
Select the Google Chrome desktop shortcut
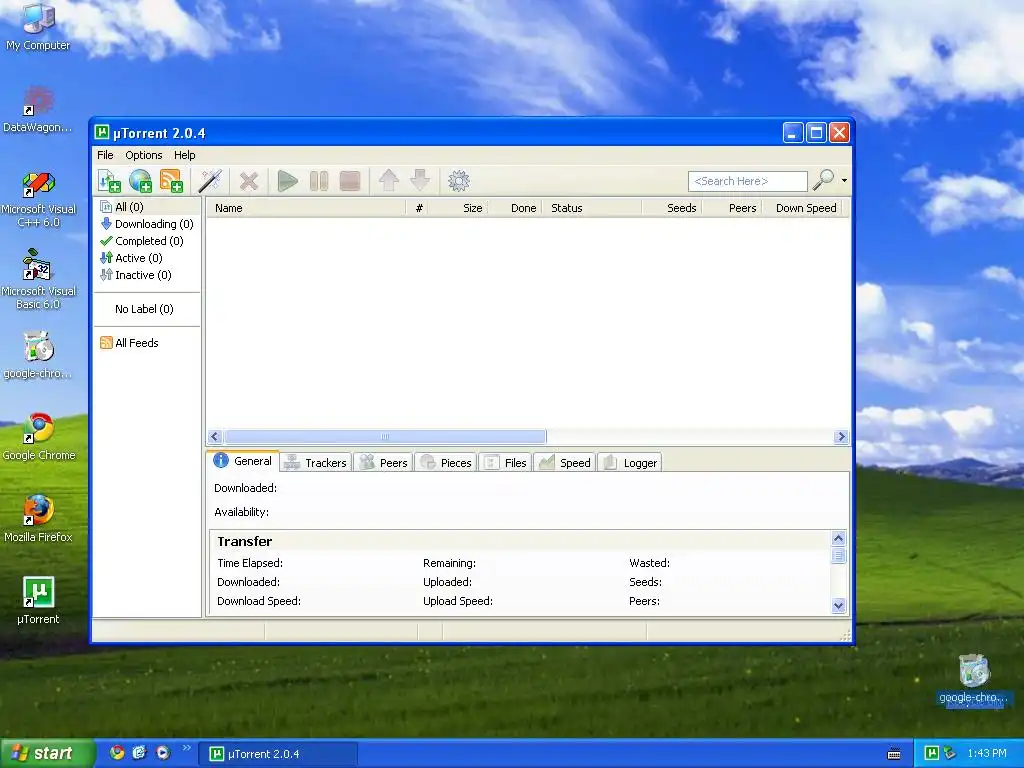[x=39, y=438]
